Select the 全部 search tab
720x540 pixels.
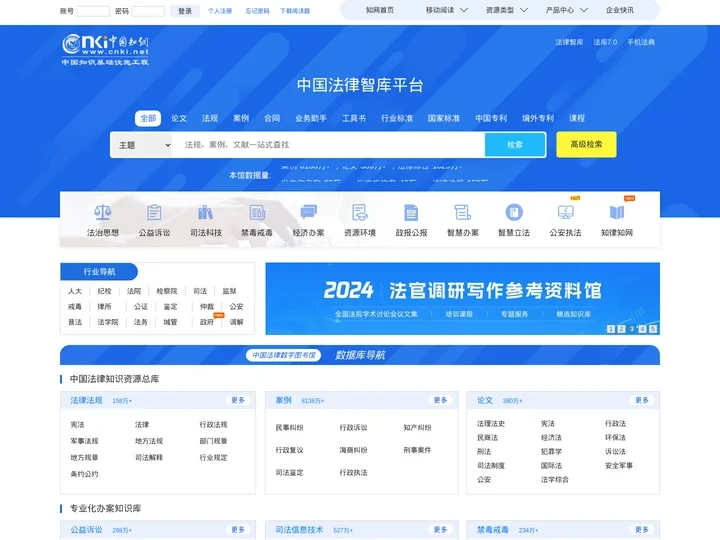(148, 118)
